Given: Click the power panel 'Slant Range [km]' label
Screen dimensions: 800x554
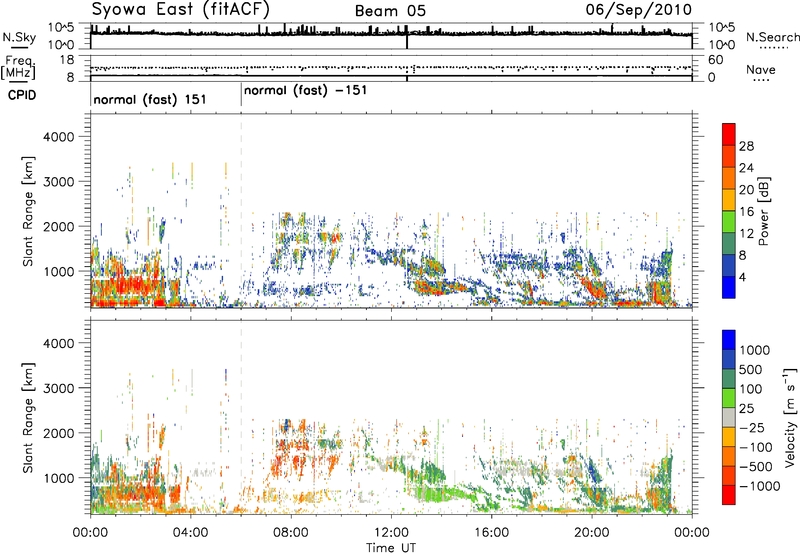Looking at the screenshot, I should (28, 211).
